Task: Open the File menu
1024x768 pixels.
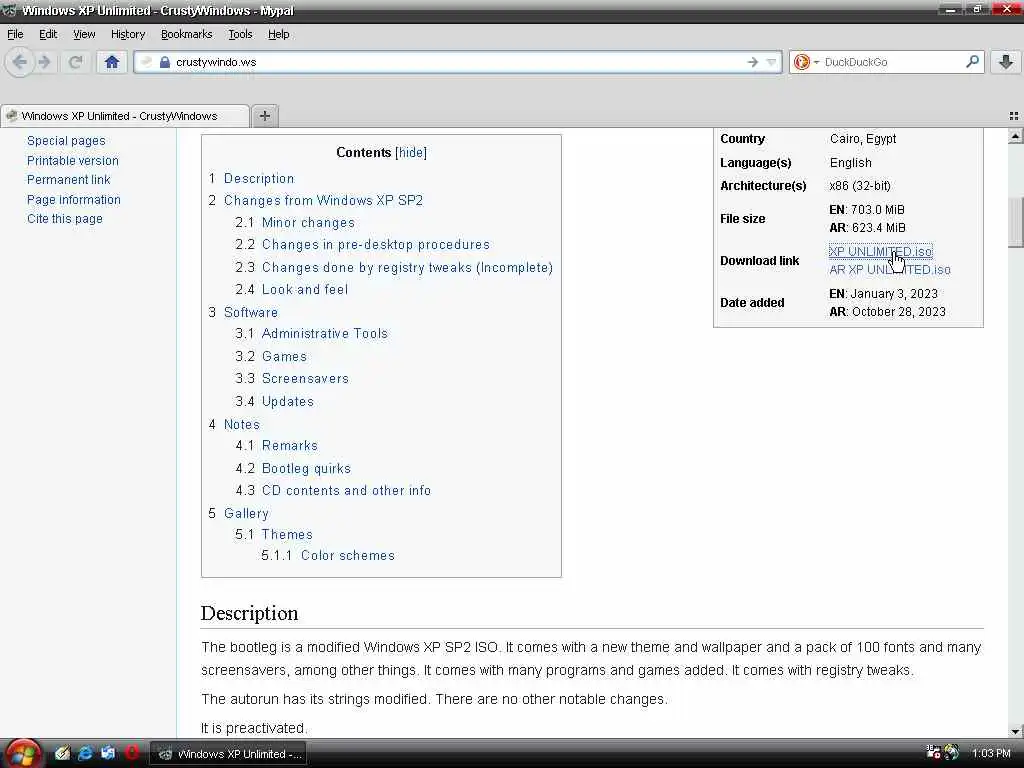Action: coord(15,34)
